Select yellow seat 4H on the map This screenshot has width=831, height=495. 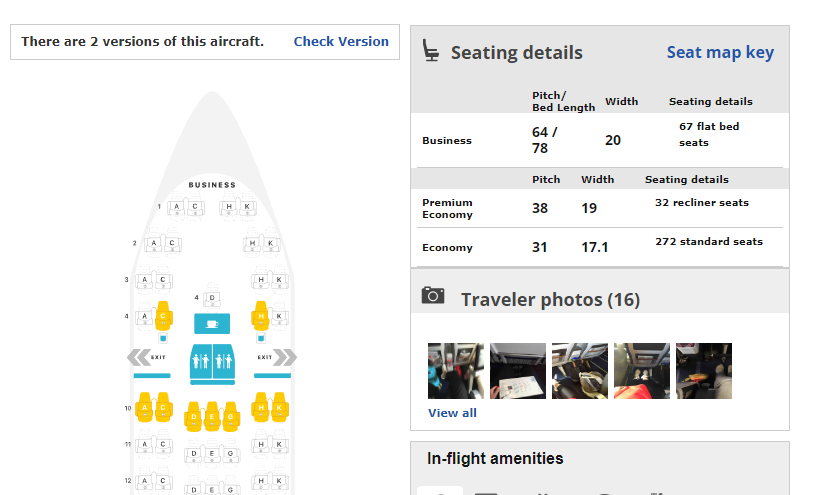click(260, 317)
